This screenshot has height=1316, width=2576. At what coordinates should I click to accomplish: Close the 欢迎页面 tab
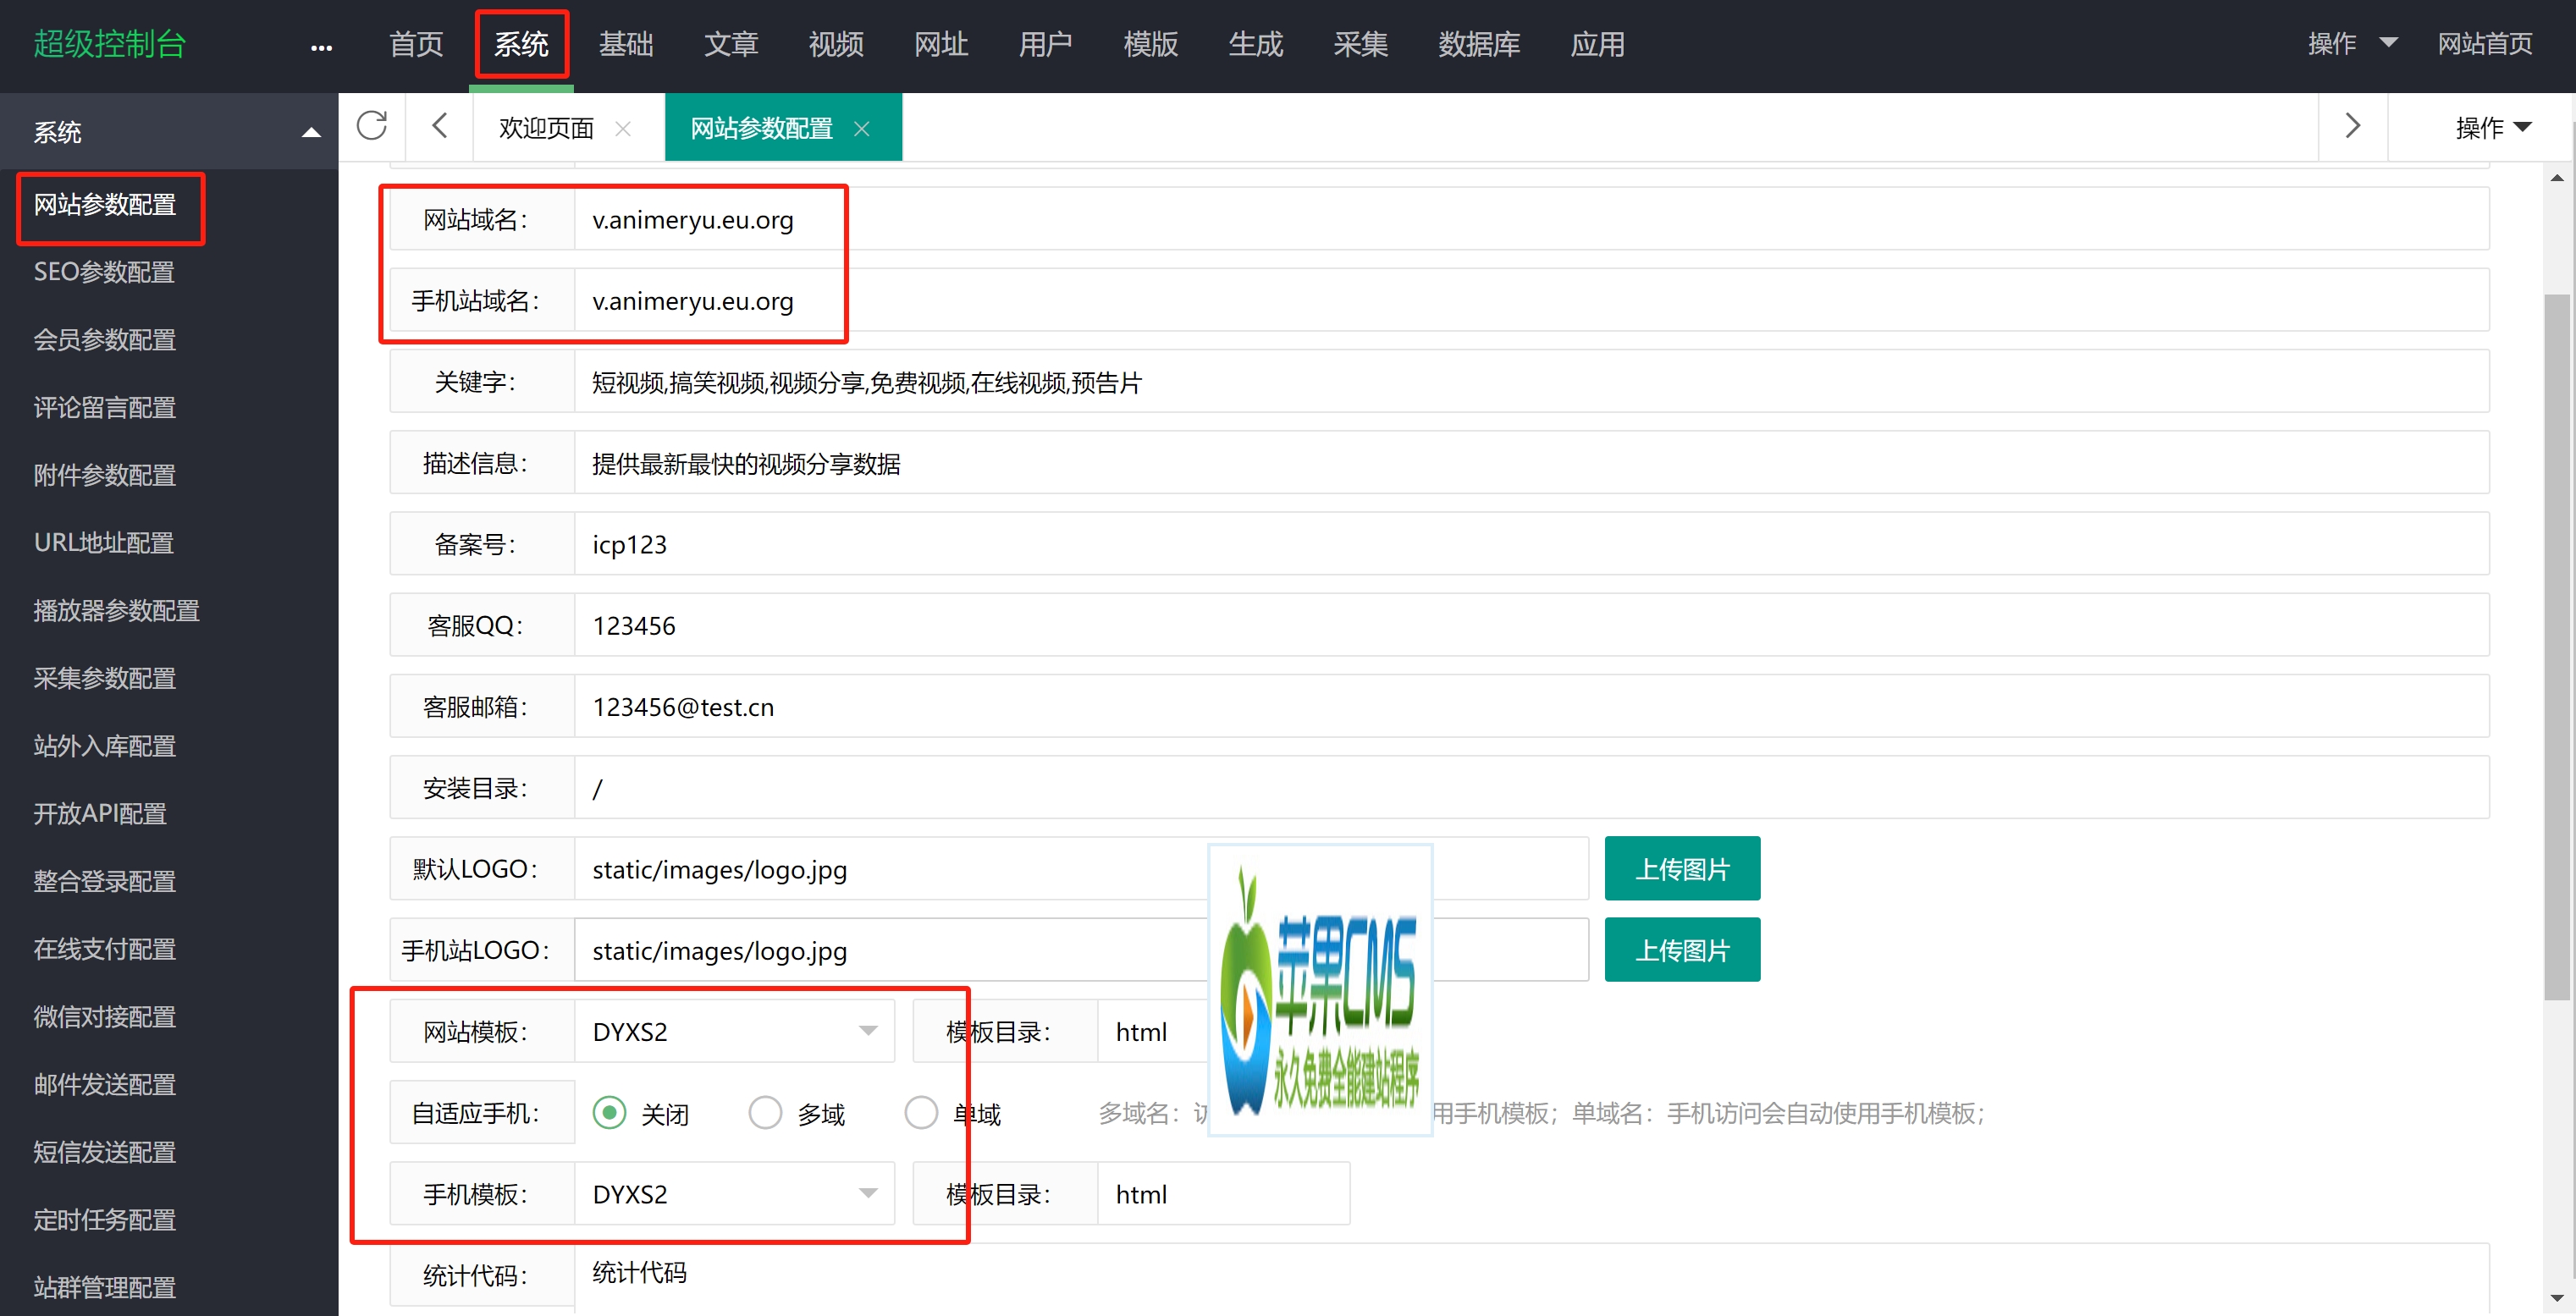point(623,129)
